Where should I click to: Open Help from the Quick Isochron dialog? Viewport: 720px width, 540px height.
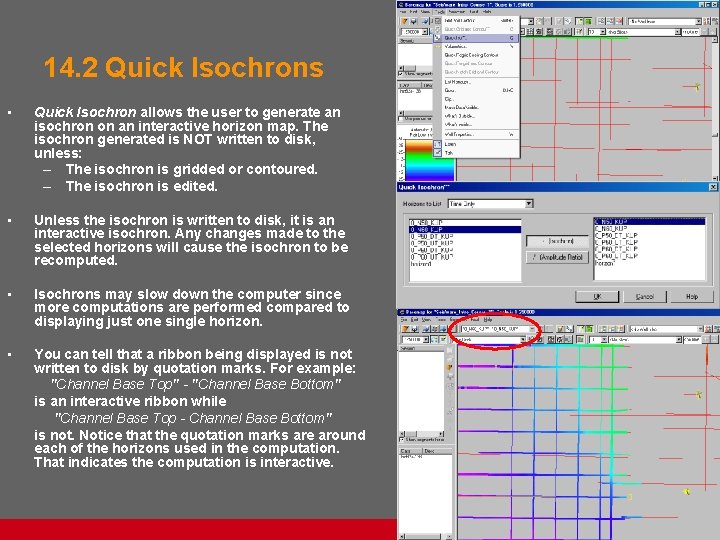[692, 297]
